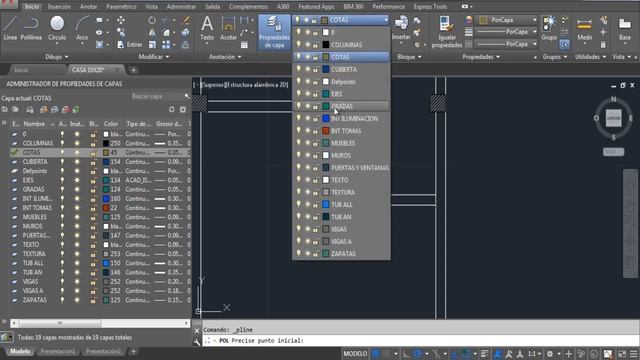640x360 pixels.
Task: Open the Paramétrico ribbon tab
Action: click(x=121, y=7)
